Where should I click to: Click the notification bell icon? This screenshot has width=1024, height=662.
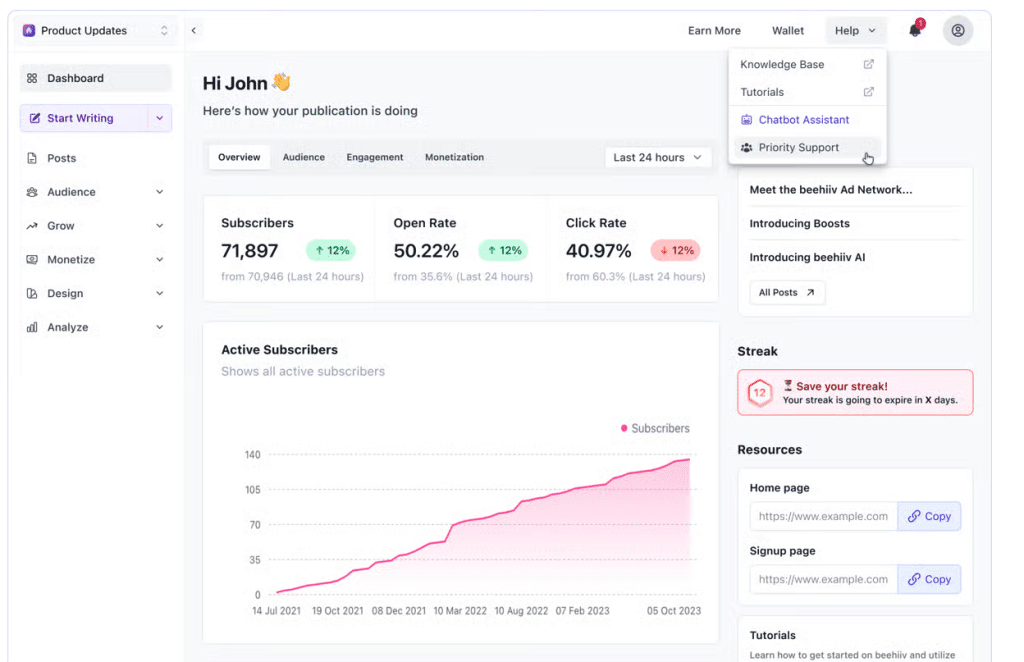click(915, 30)
